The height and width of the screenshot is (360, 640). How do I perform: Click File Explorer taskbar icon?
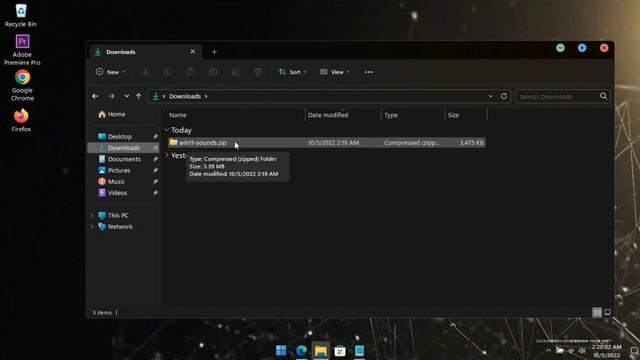tap(321, 350)
